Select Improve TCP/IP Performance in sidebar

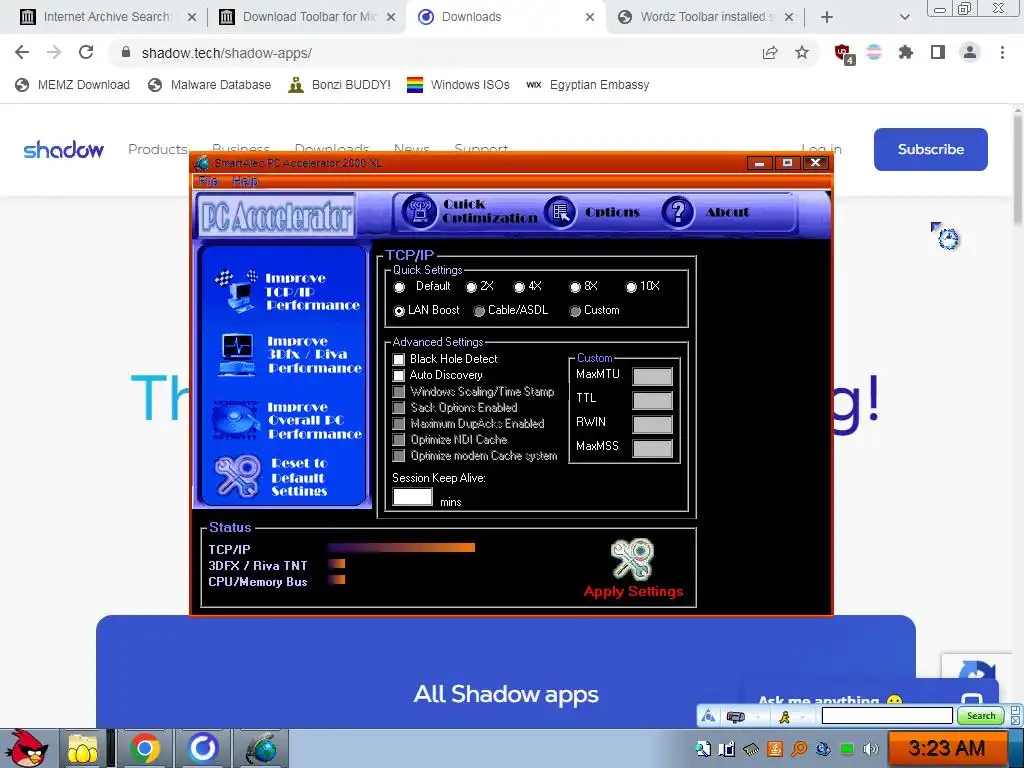pyautogui.click(x=287, y=291)
